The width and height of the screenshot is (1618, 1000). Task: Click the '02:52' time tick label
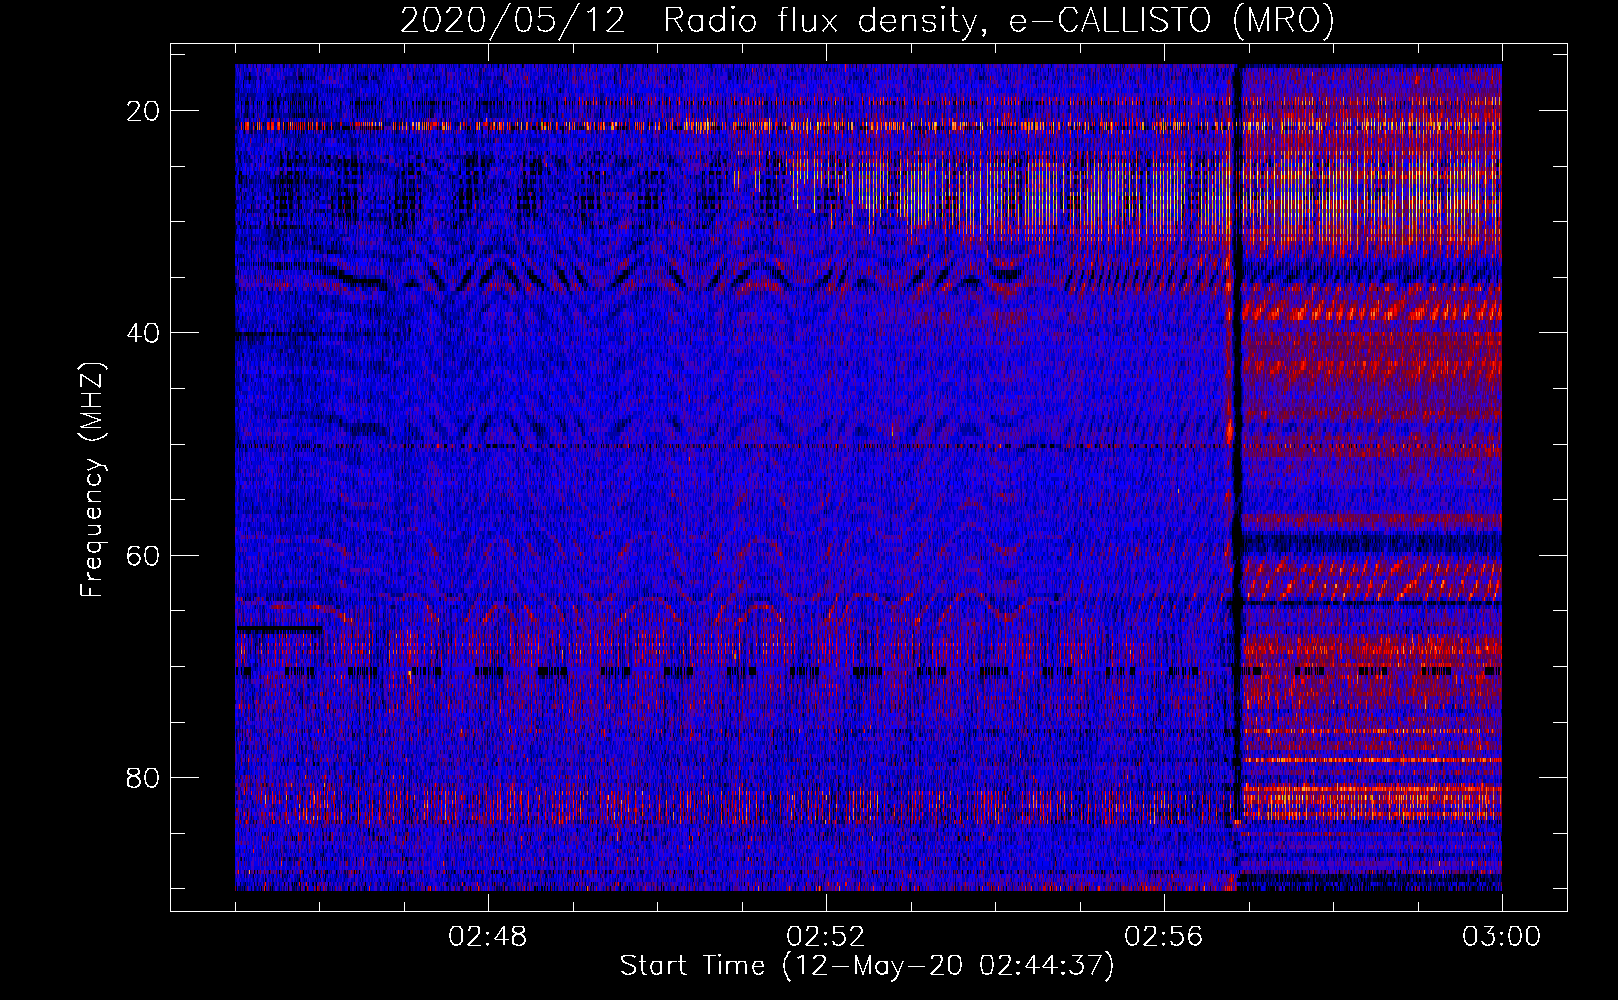pyautogui.click(x=826, y=937)
